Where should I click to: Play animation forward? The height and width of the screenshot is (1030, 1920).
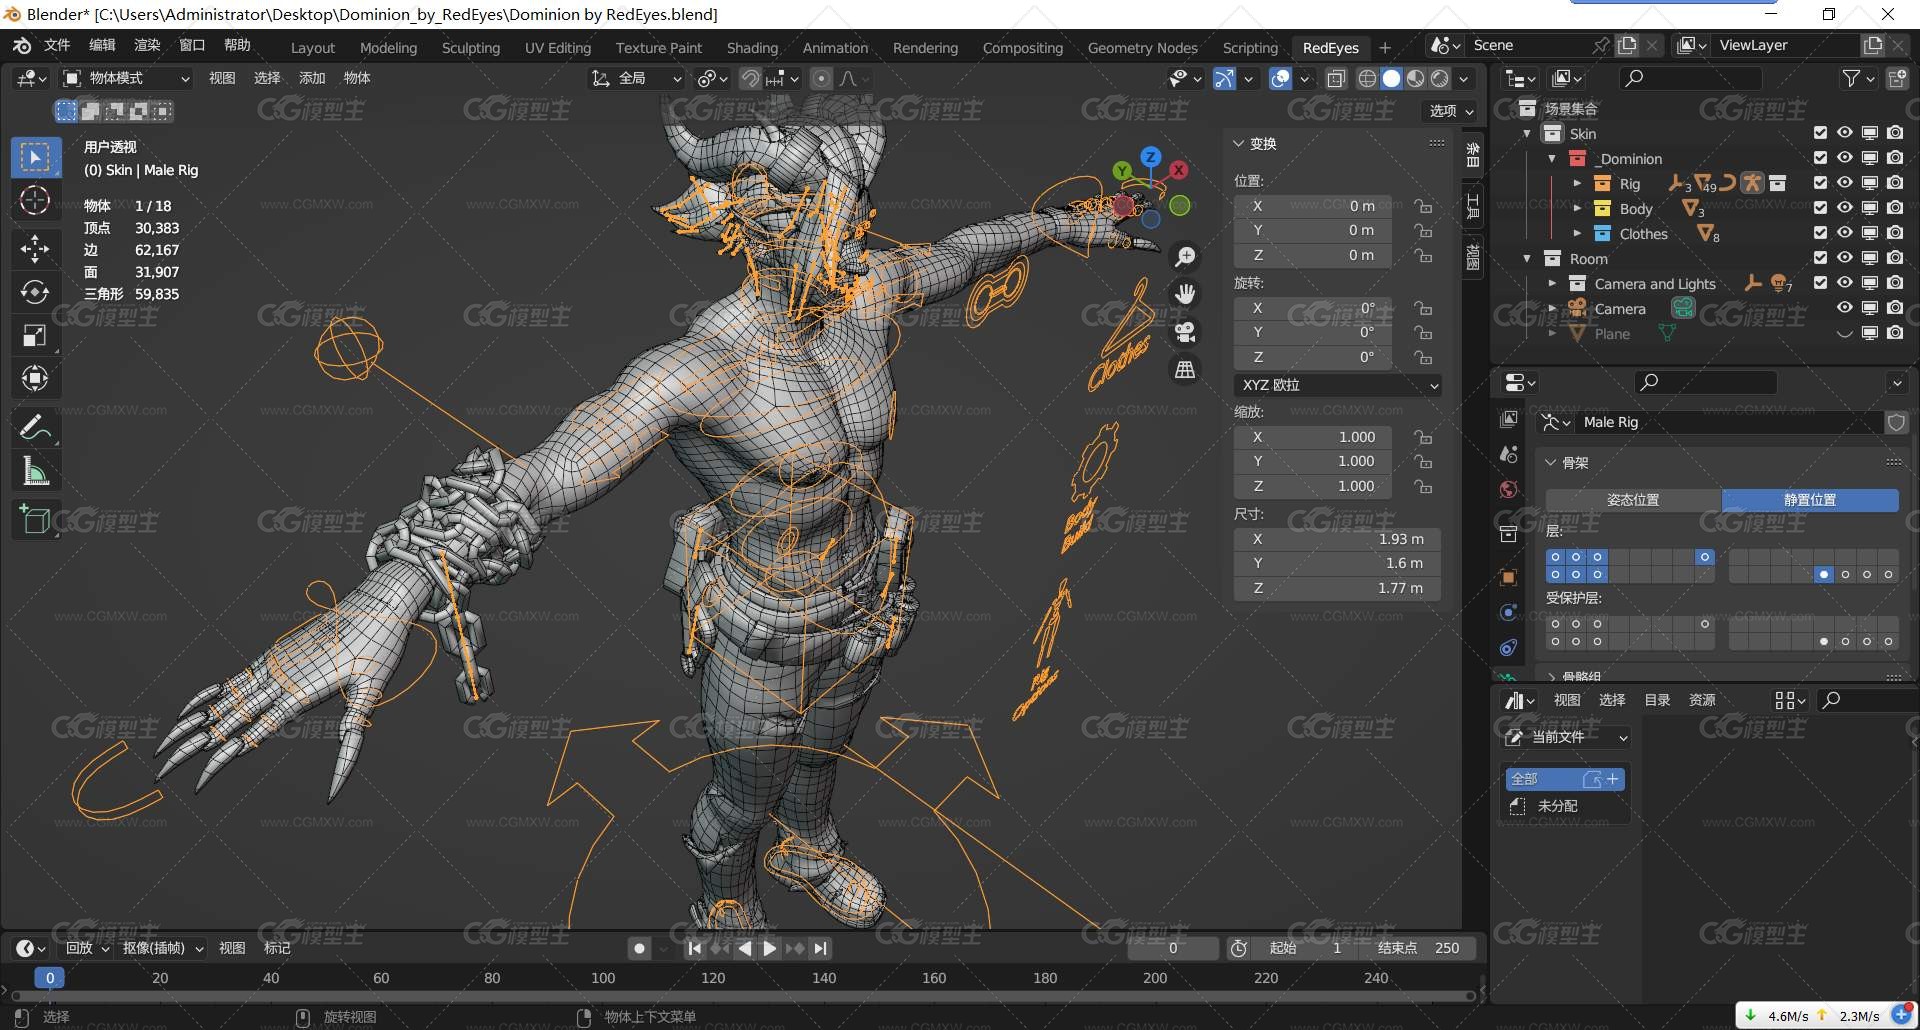tap(769, 948)
